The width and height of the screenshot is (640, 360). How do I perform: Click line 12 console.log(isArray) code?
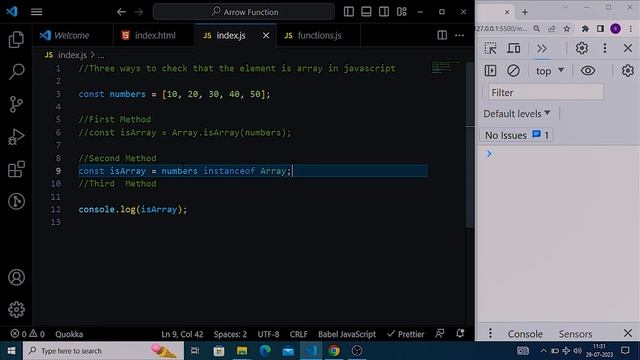(133, 209)
